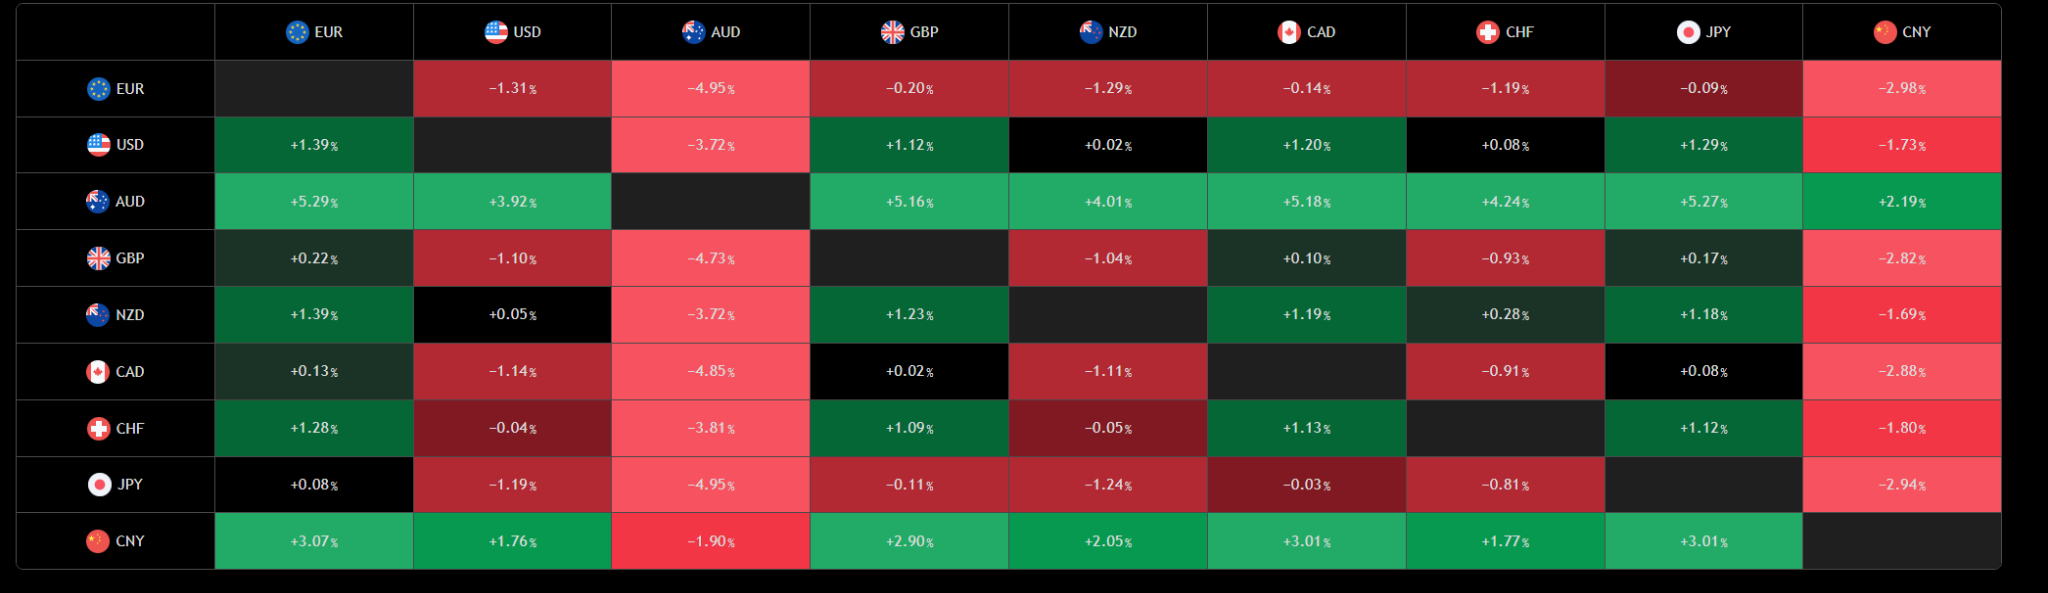Screen dimensions: 2048x593
Task: Click the AUD flag icon in row header
Action: (98, 201)
